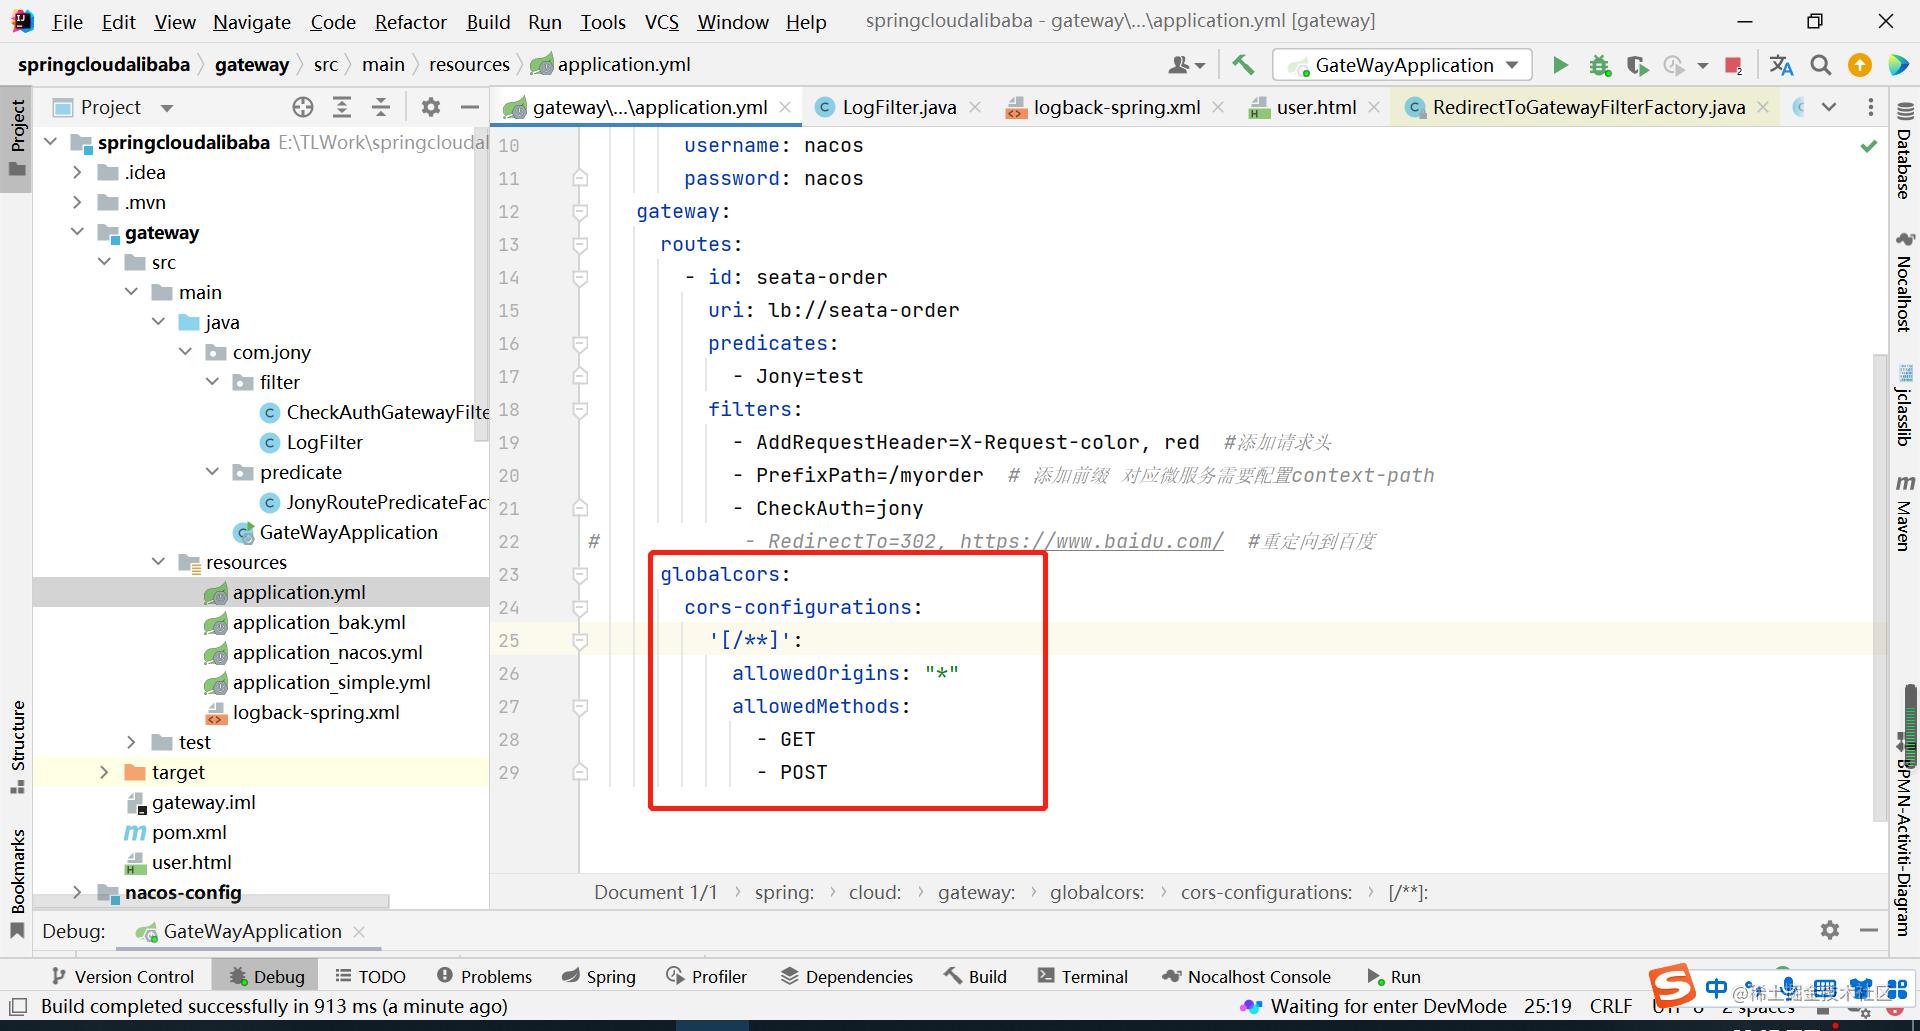Open the VCS menu
1920x1031 pixels.
(x=661, y=22)
